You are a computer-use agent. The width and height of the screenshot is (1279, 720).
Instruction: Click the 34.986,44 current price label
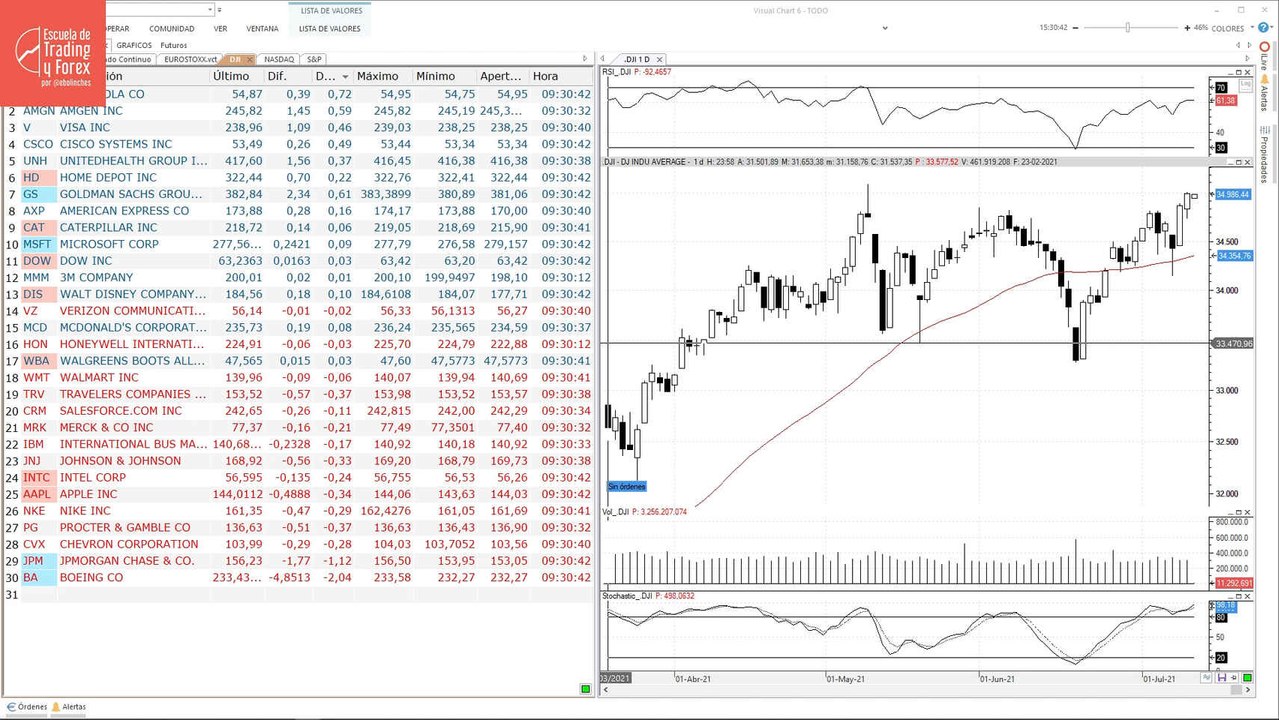(x=1233, y=195)
